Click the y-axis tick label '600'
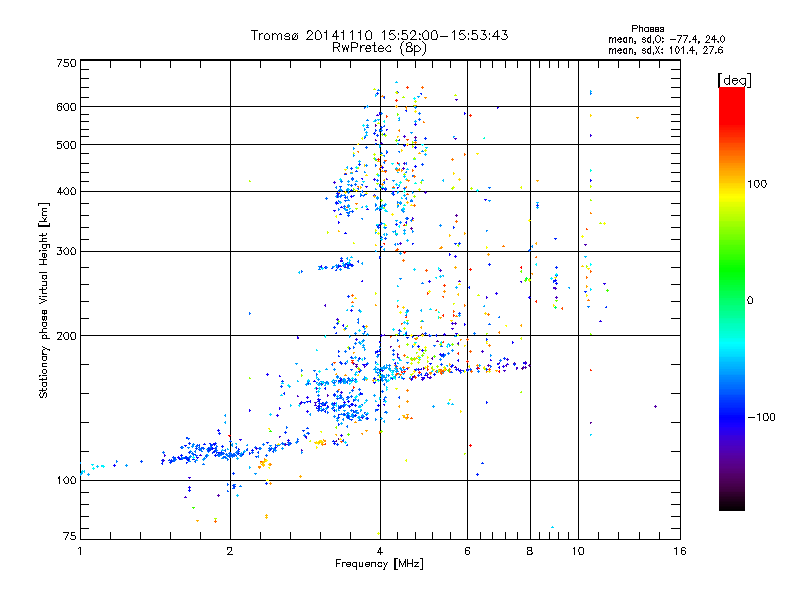 [66, 107]
